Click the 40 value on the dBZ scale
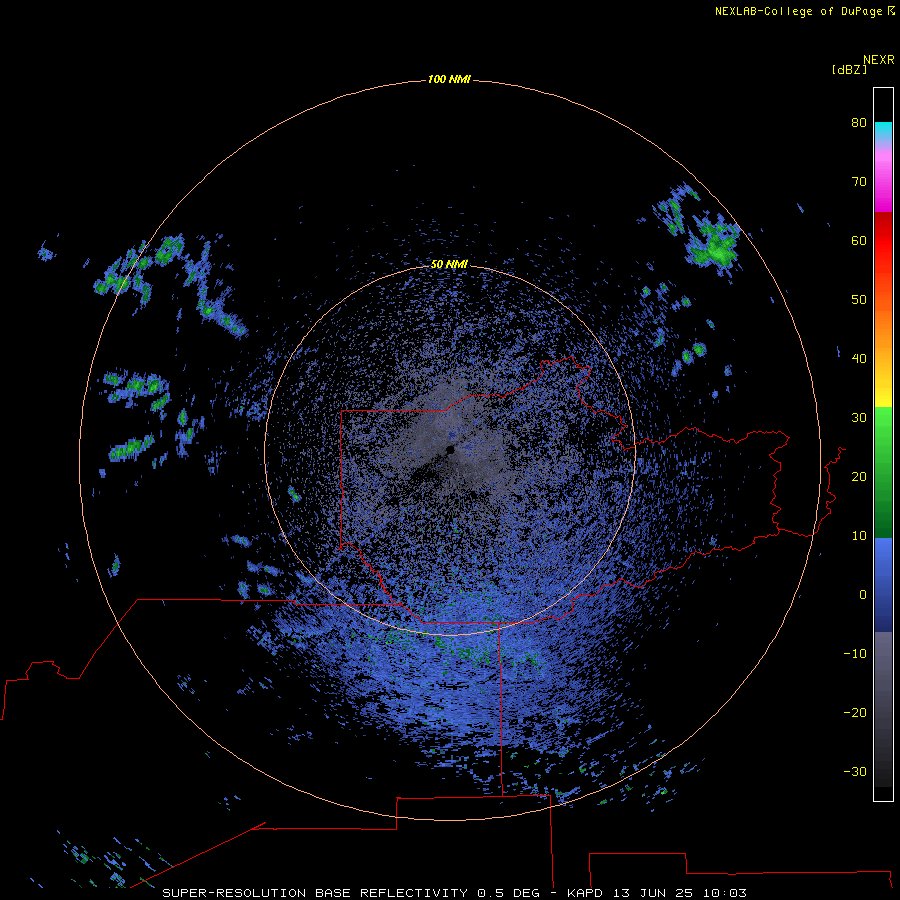The width and height of the screenshot is (900, 900). [859, 359]
